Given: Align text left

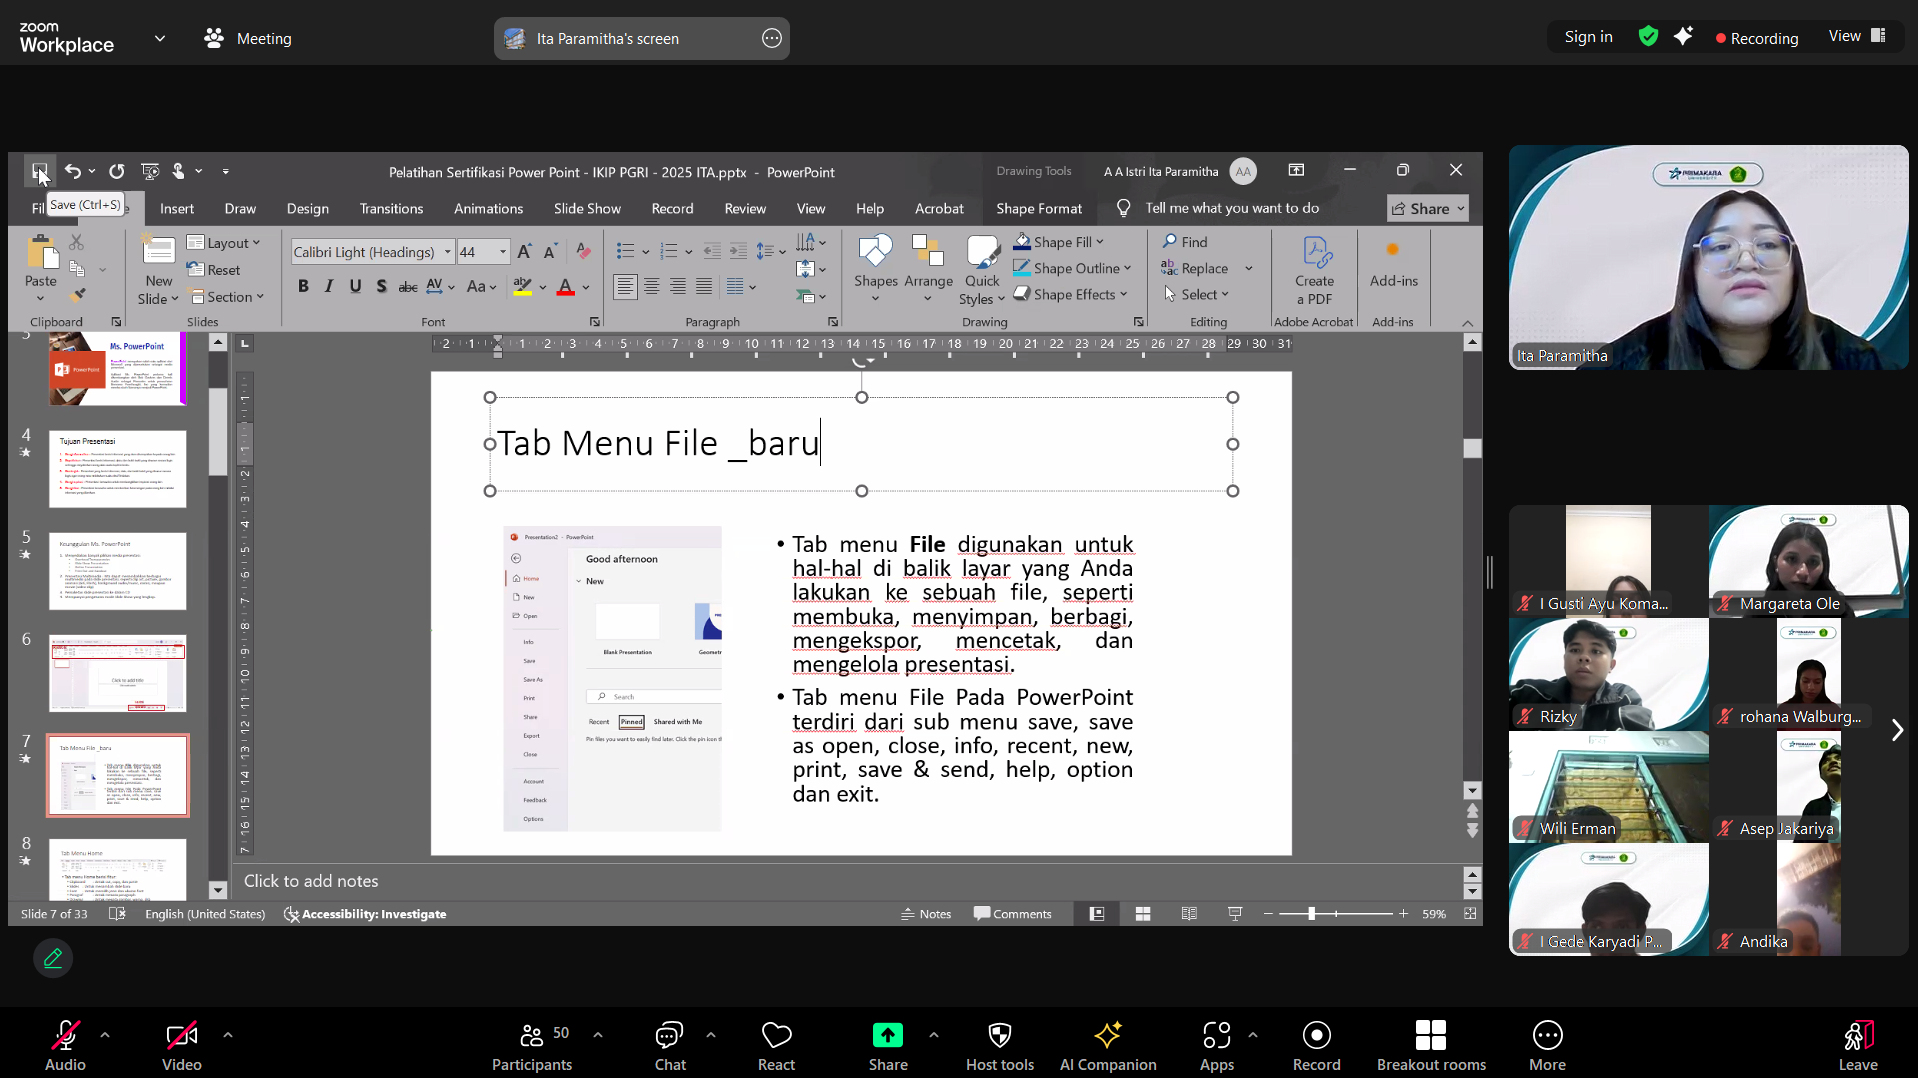Looking at the screenshot, I should 625,287.
